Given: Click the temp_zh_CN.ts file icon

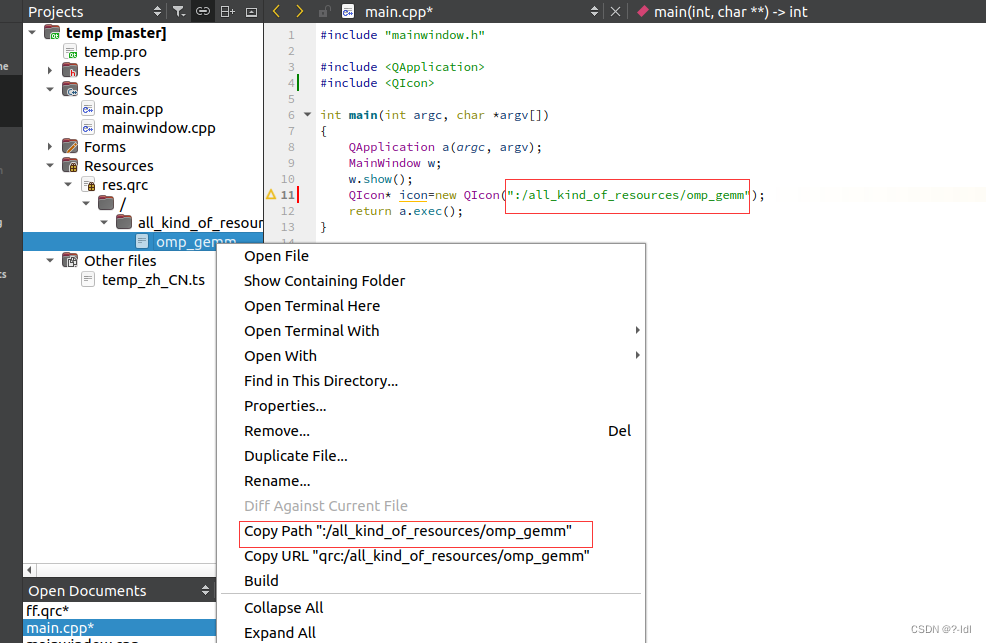Looking at the screenshot, I should coord(88,280).
